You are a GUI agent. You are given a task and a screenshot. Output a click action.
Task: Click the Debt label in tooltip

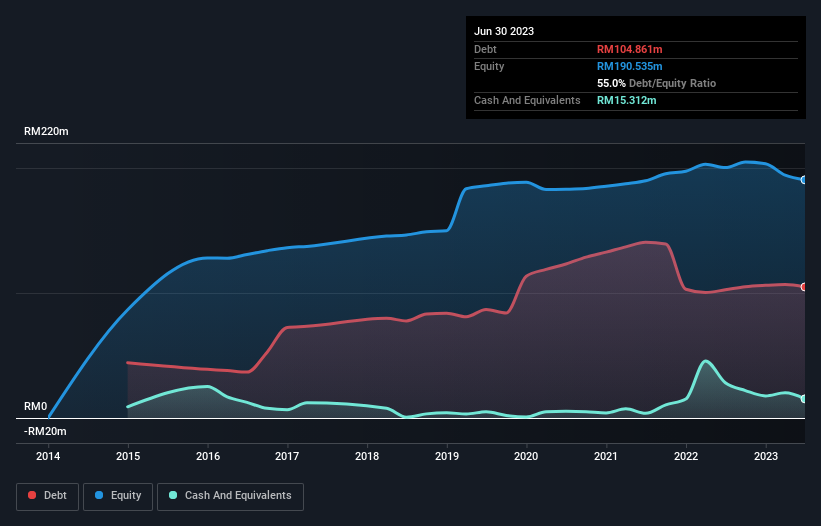485,49
